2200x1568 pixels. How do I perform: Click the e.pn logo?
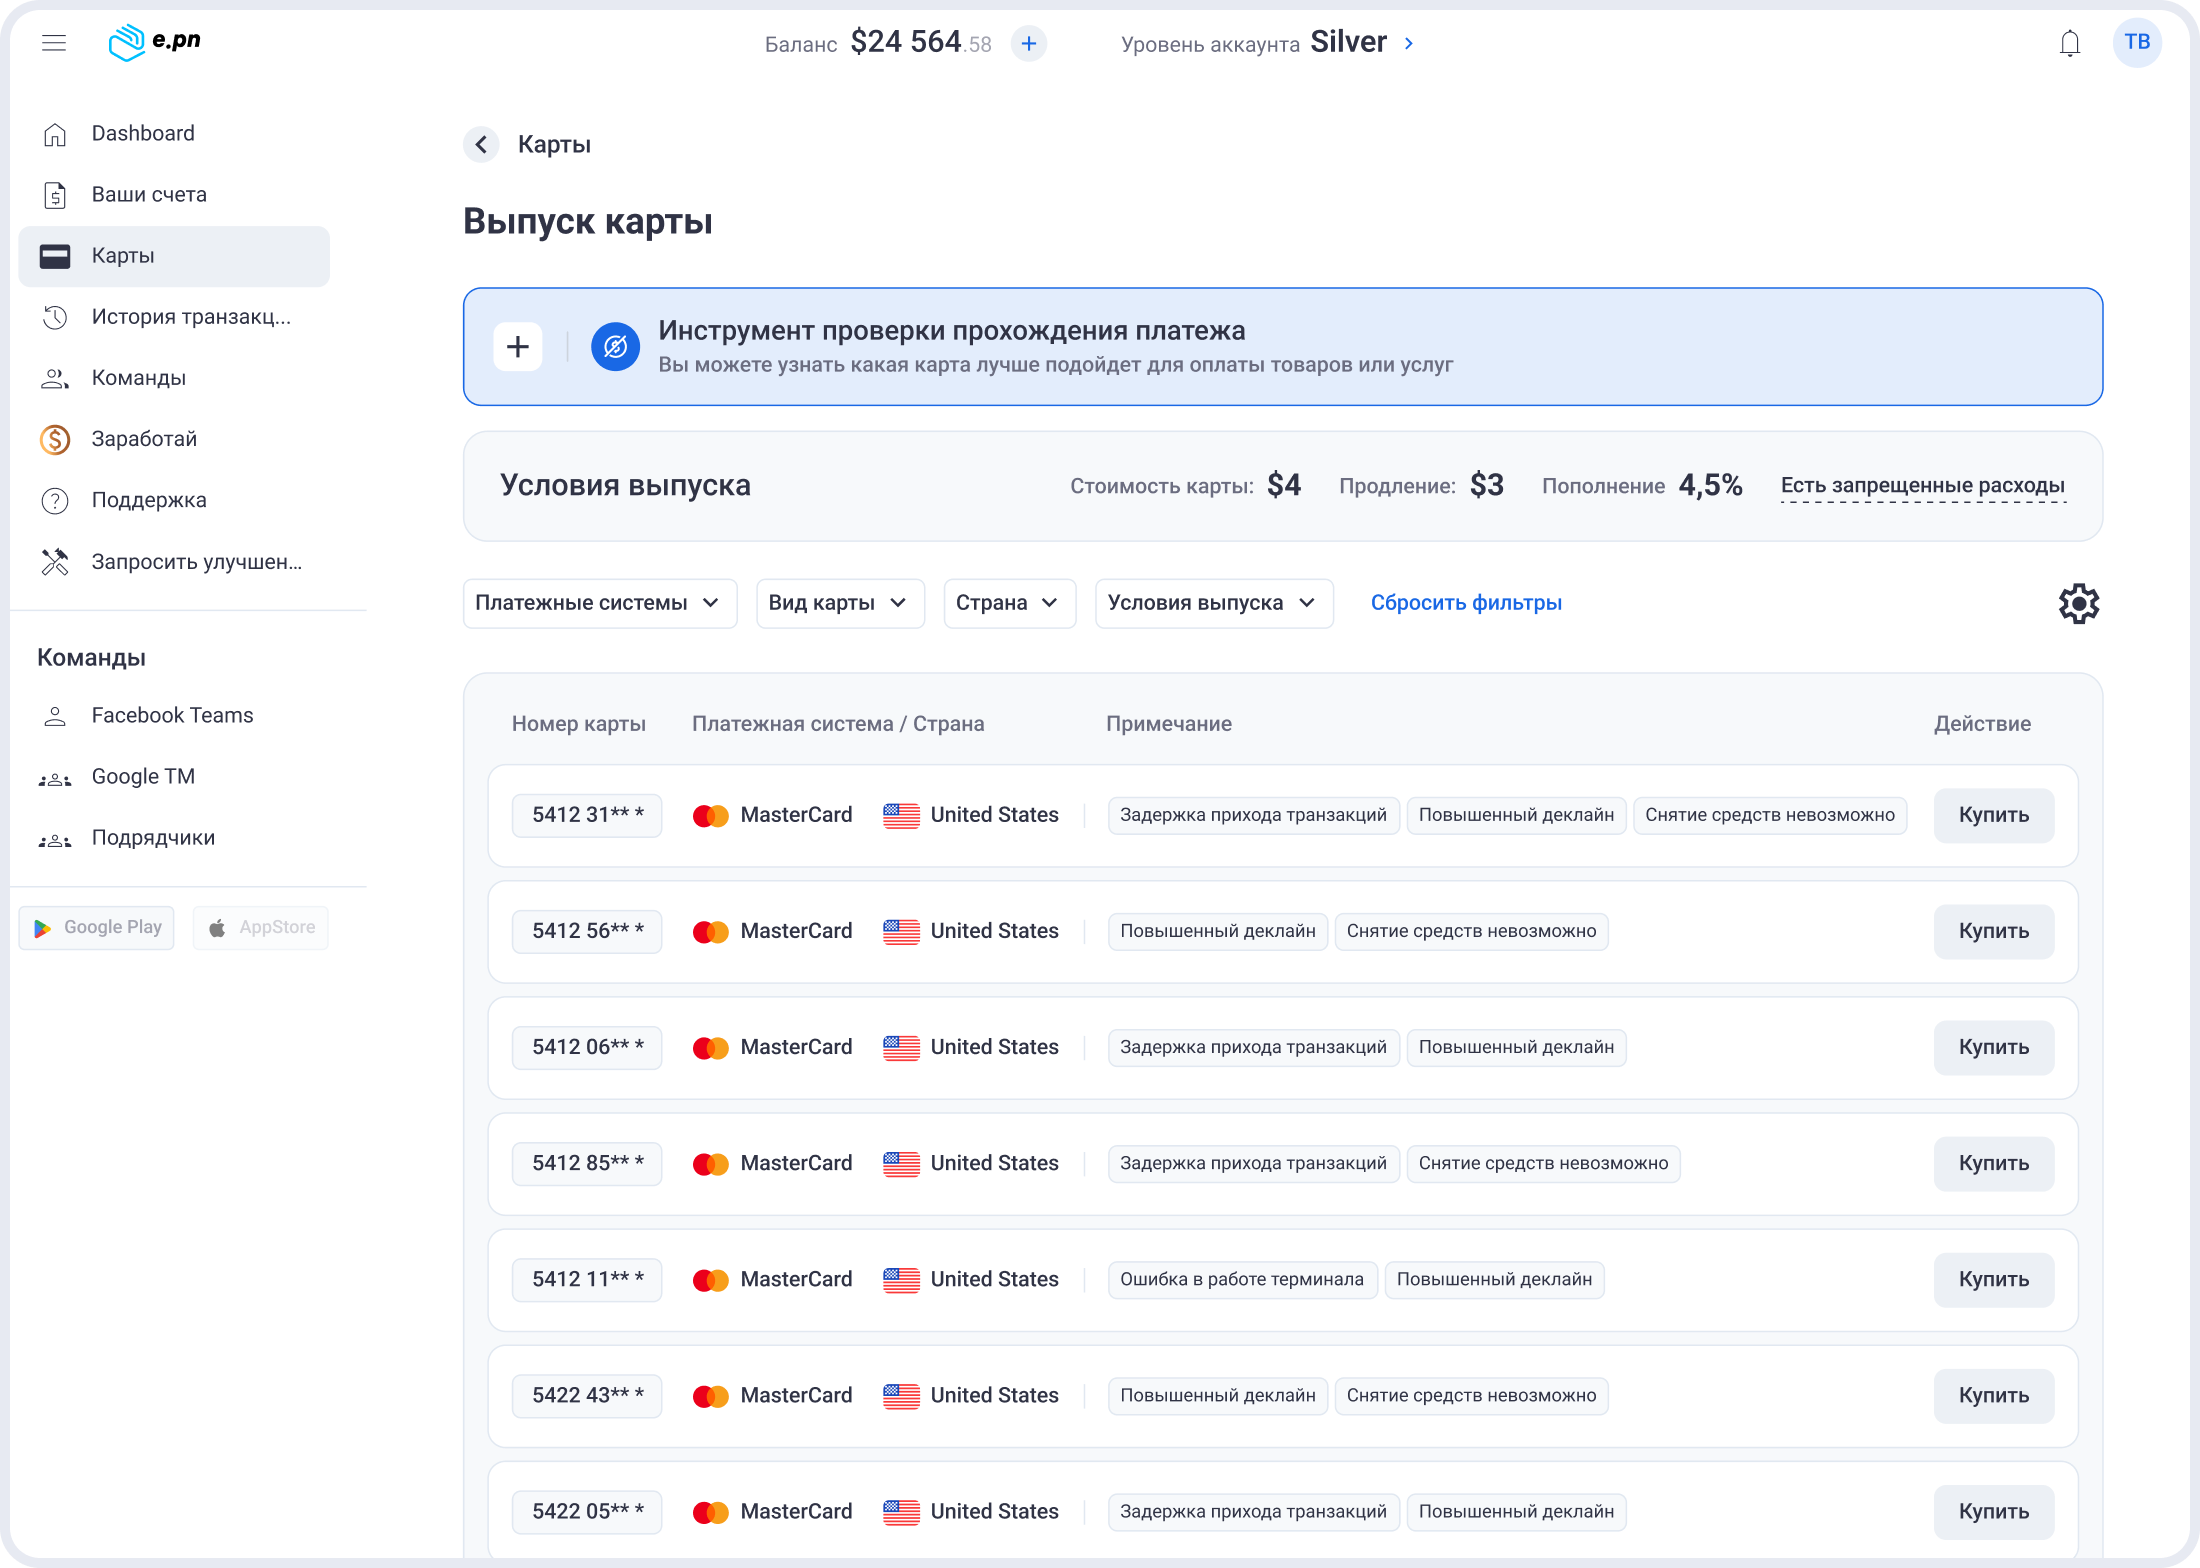[155, 42]
